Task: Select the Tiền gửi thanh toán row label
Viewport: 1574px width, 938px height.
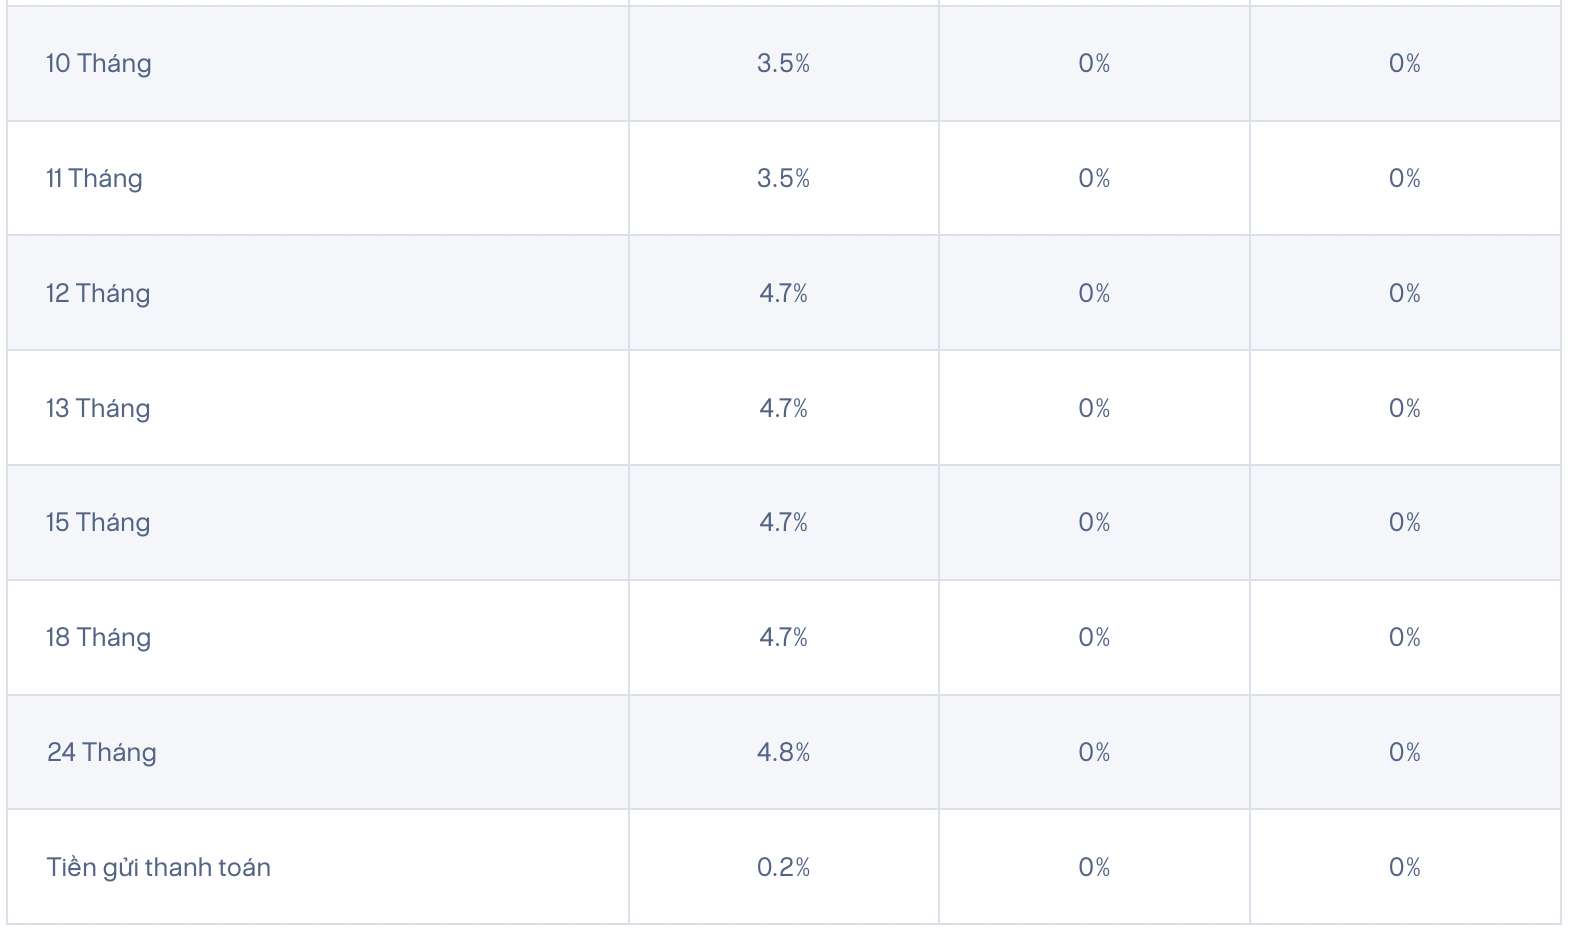Action: (159, 868)
